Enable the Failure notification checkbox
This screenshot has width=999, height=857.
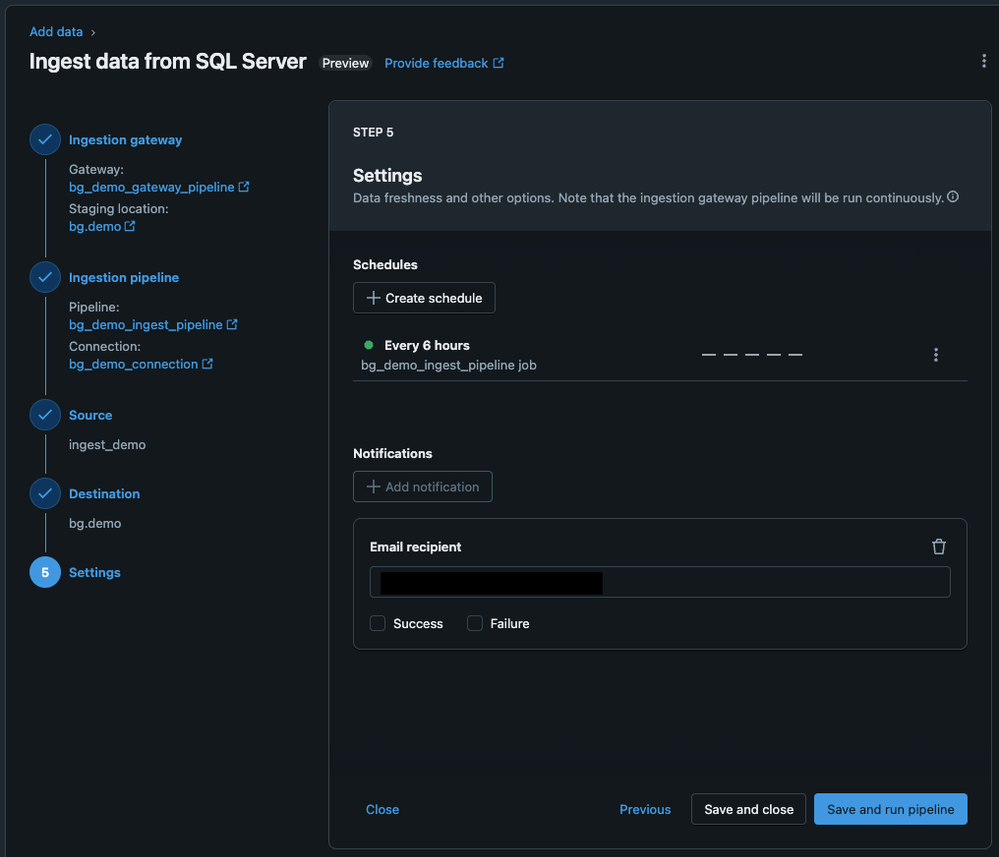click(x=475, y=623)
